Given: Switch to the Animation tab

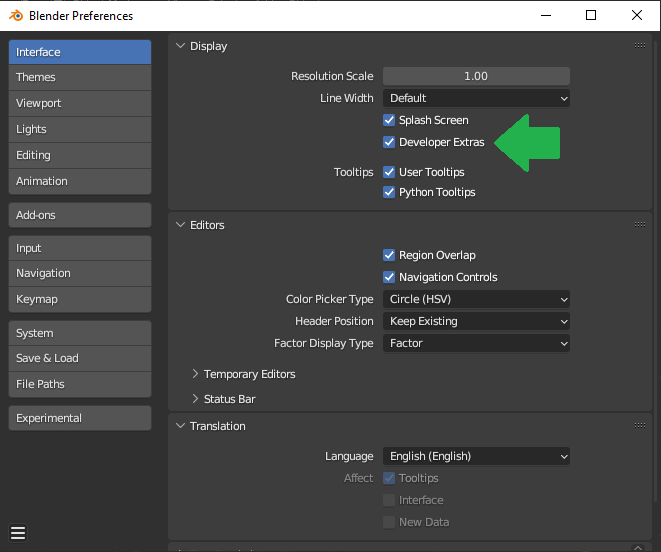Looking at the screenshot, I should point(80,181).
